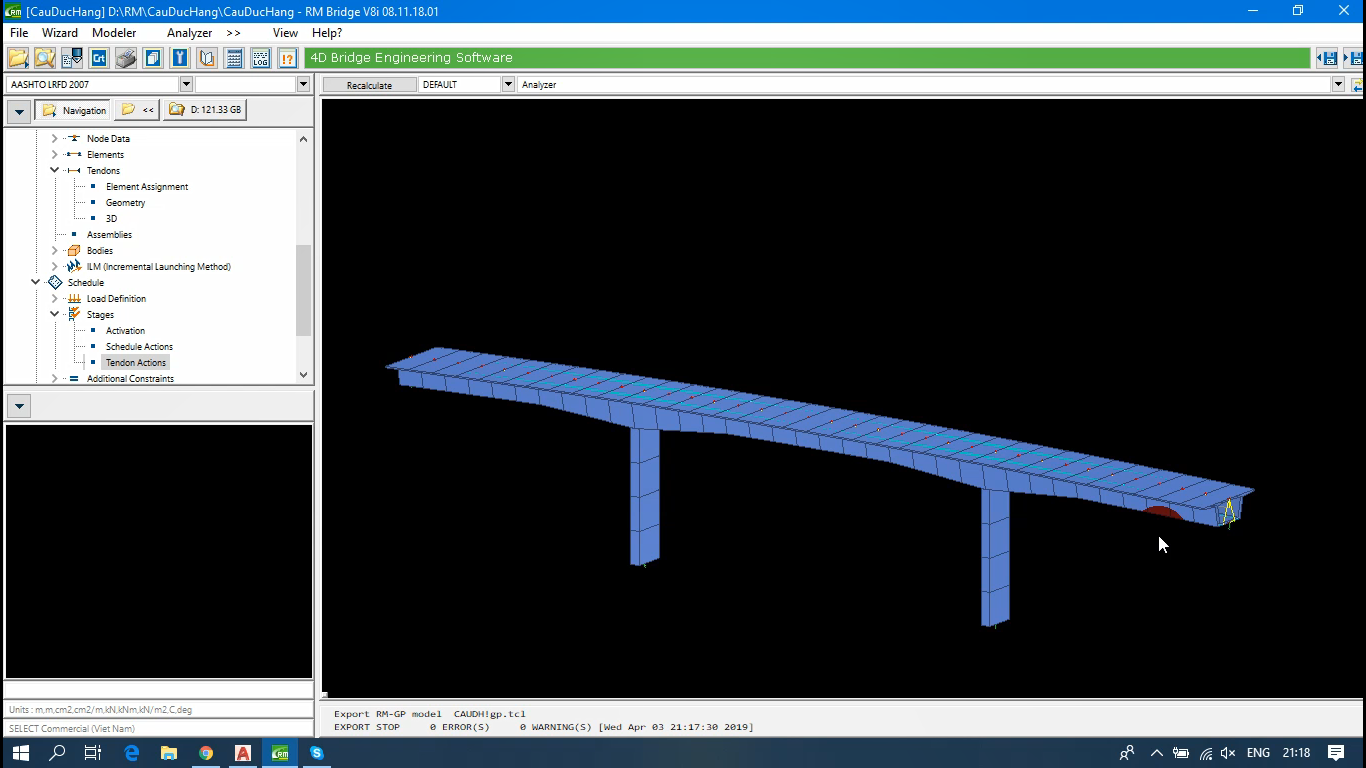Open Google Chrome from the taskbar
1366x768 pixels.
pyautogui.click(x=206, y=753)
